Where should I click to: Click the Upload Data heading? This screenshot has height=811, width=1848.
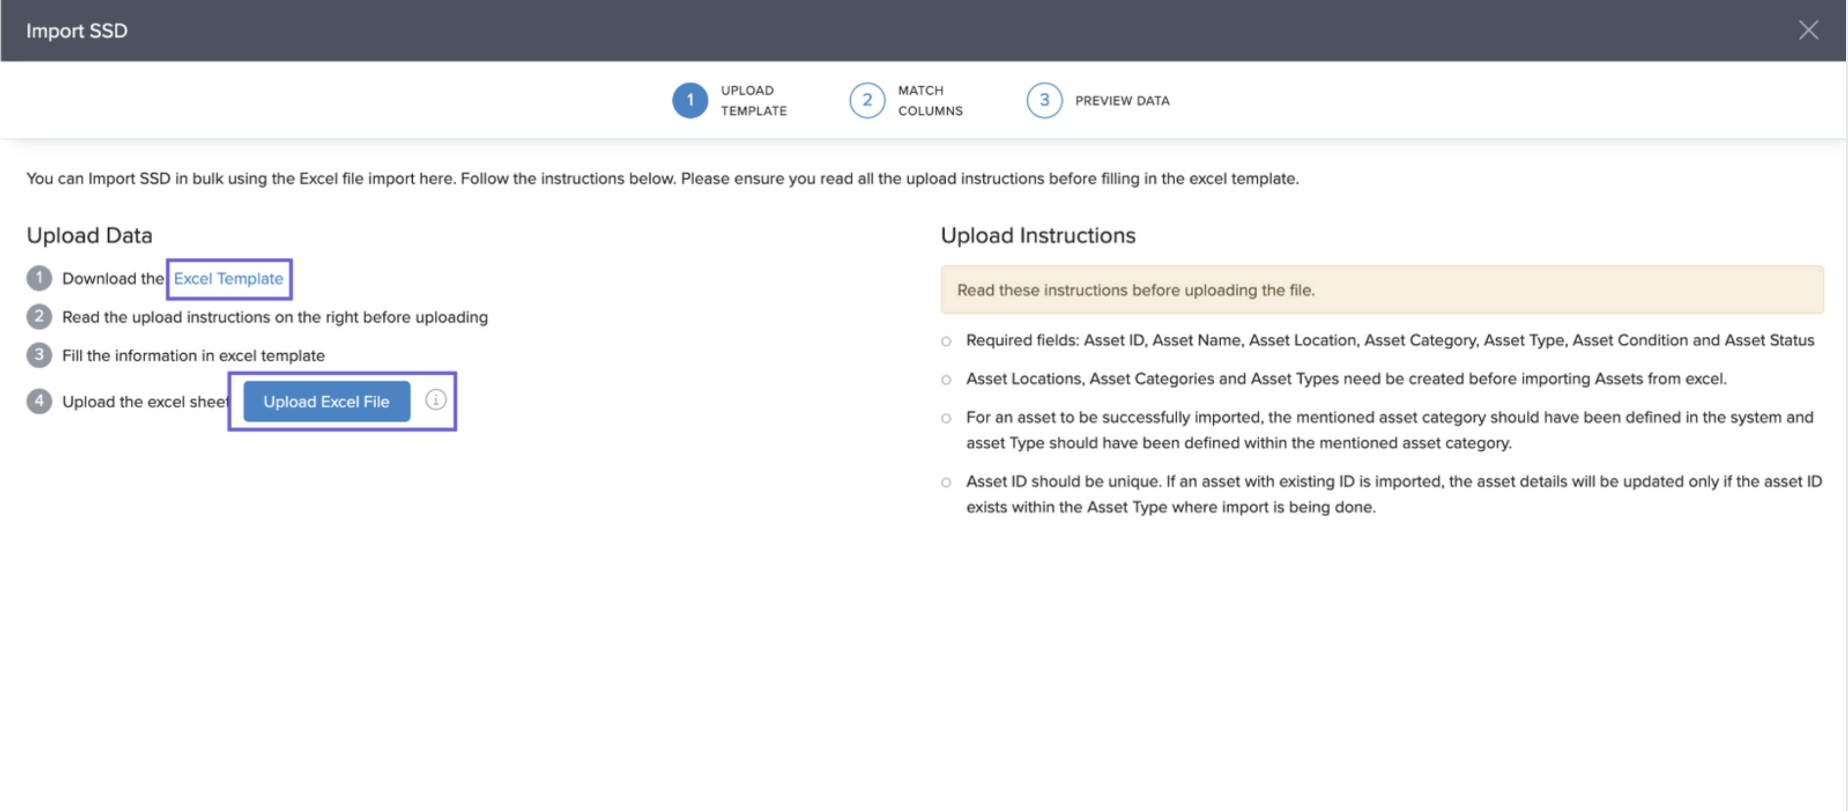[89, 235]
